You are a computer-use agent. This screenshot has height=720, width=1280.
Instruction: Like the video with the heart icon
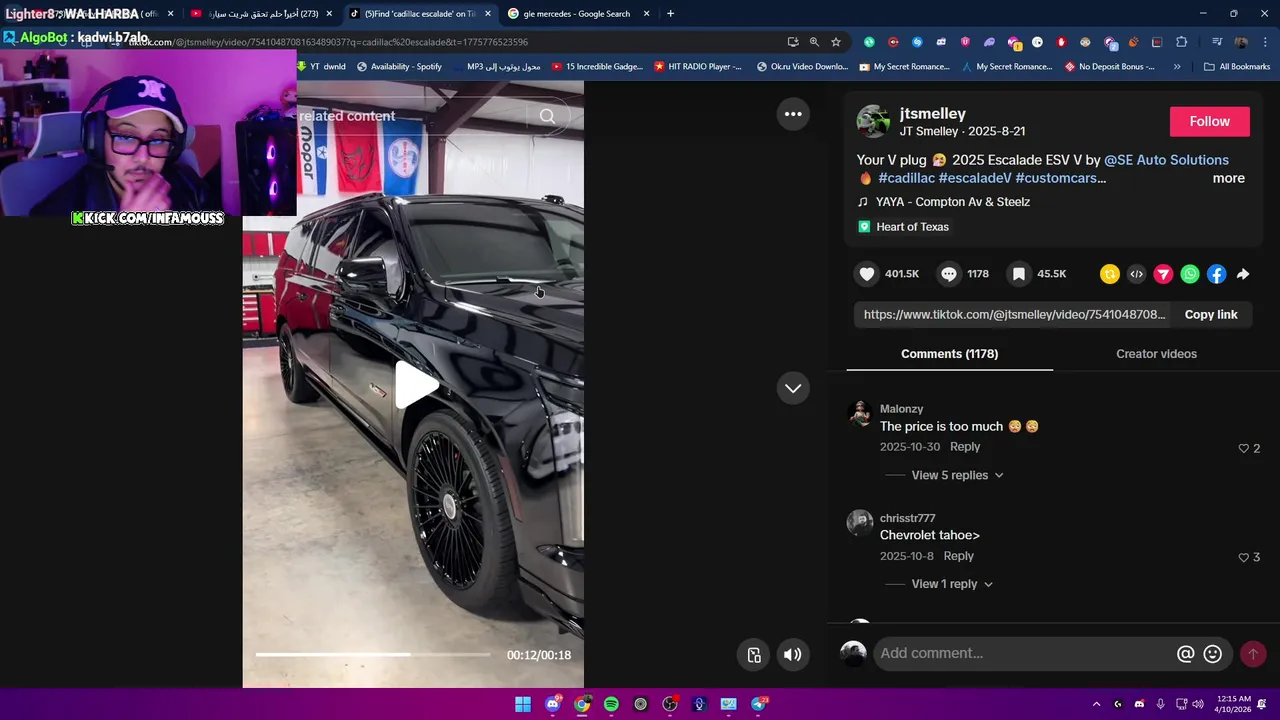[x=867, y=274]
